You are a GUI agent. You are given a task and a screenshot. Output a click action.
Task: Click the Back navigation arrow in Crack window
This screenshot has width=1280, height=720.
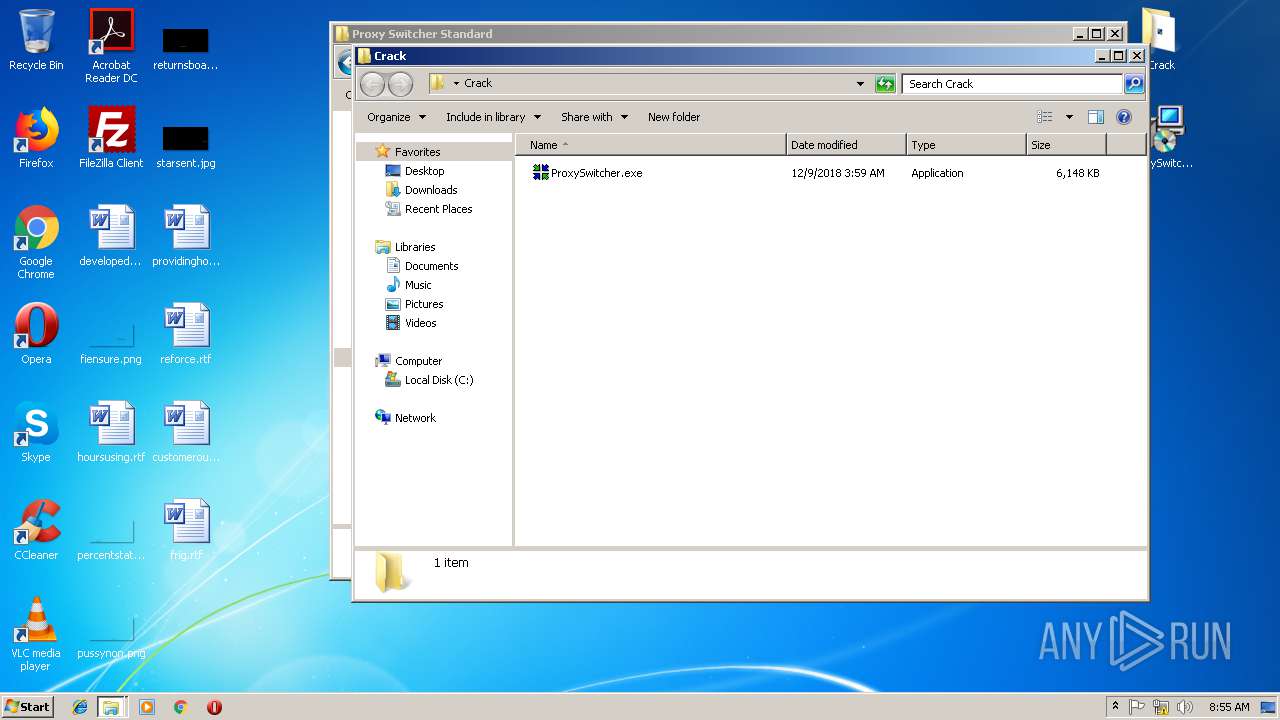pyautogui.click(x=373, y=84)
